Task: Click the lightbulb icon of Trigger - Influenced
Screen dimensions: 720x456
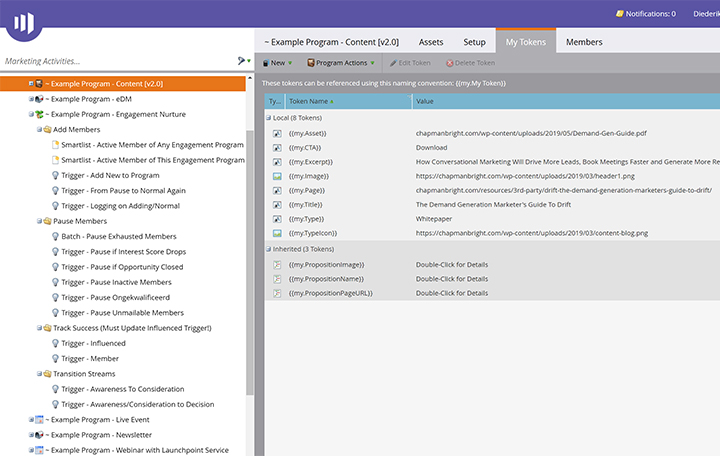Action: pyautogui.click(x=56, y=343)
